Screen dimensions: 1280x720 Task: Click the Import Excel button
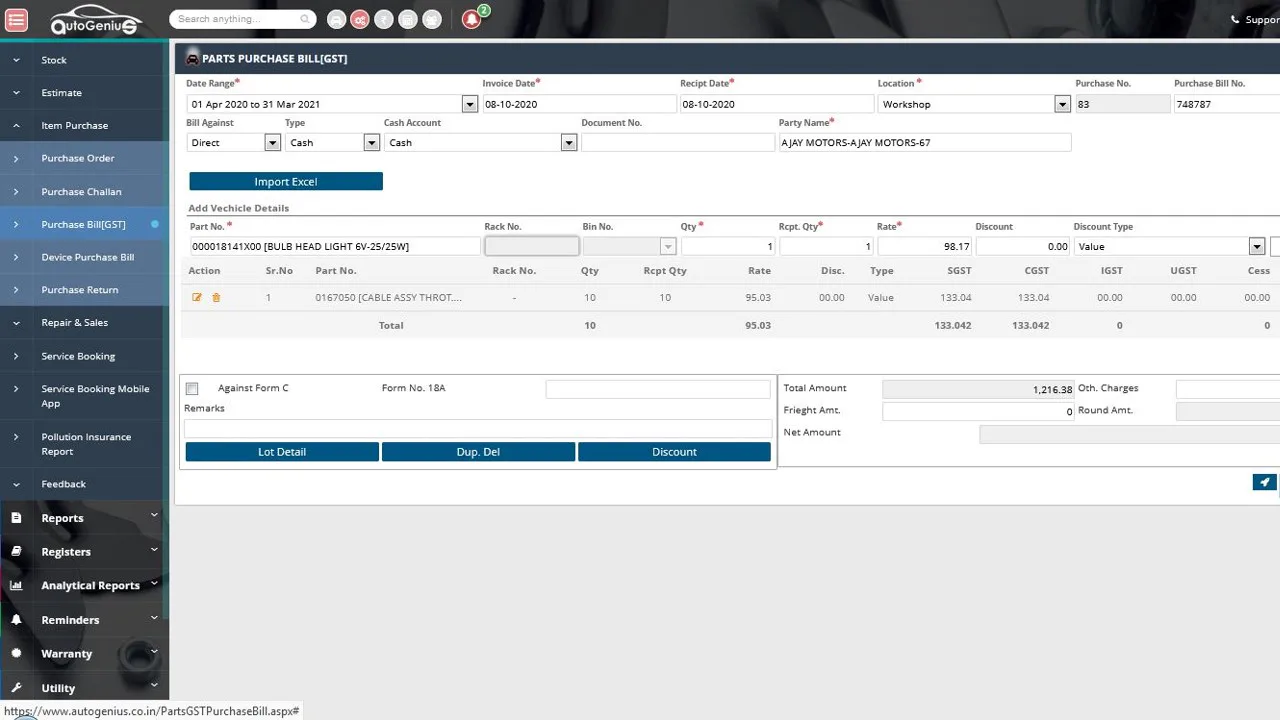click(x=286, y=182)
